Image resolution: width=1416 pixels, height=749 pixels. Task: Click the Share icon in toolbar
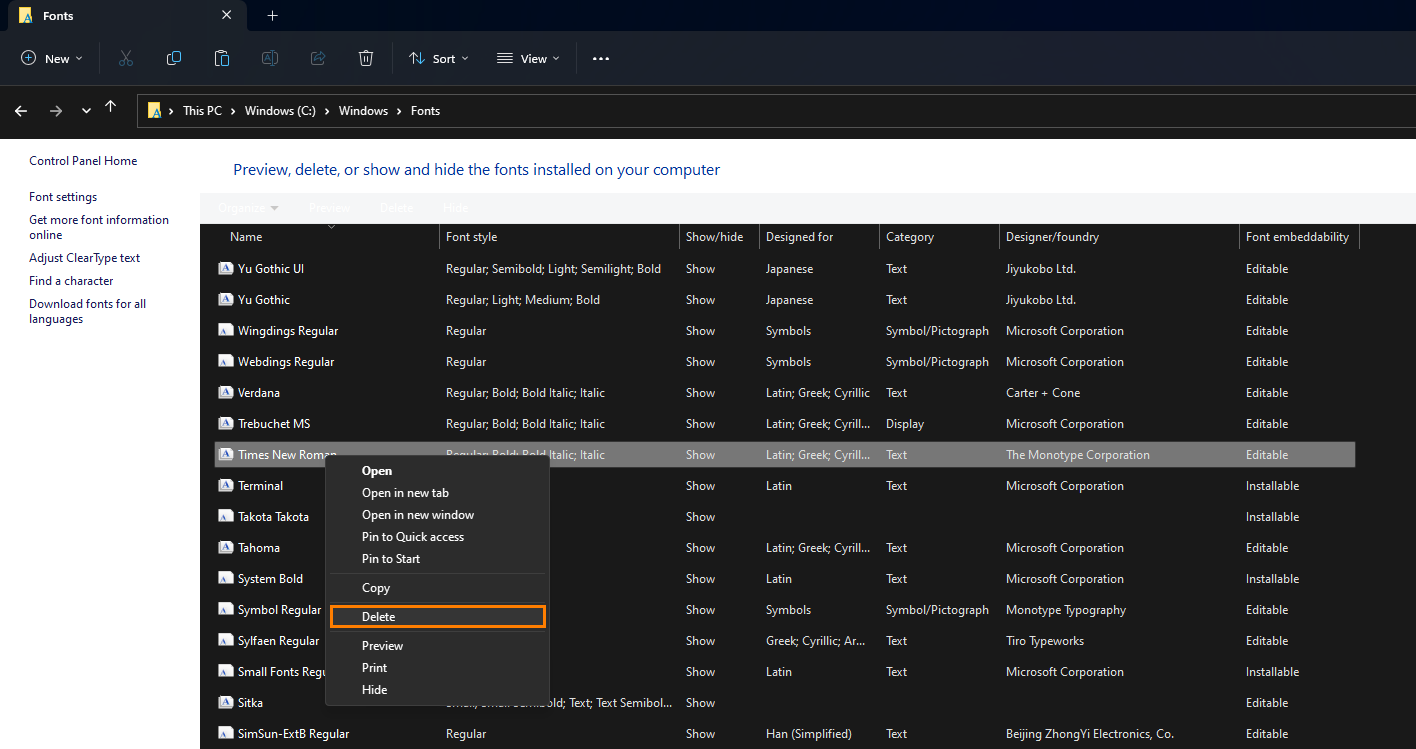[x=318, y=59]
